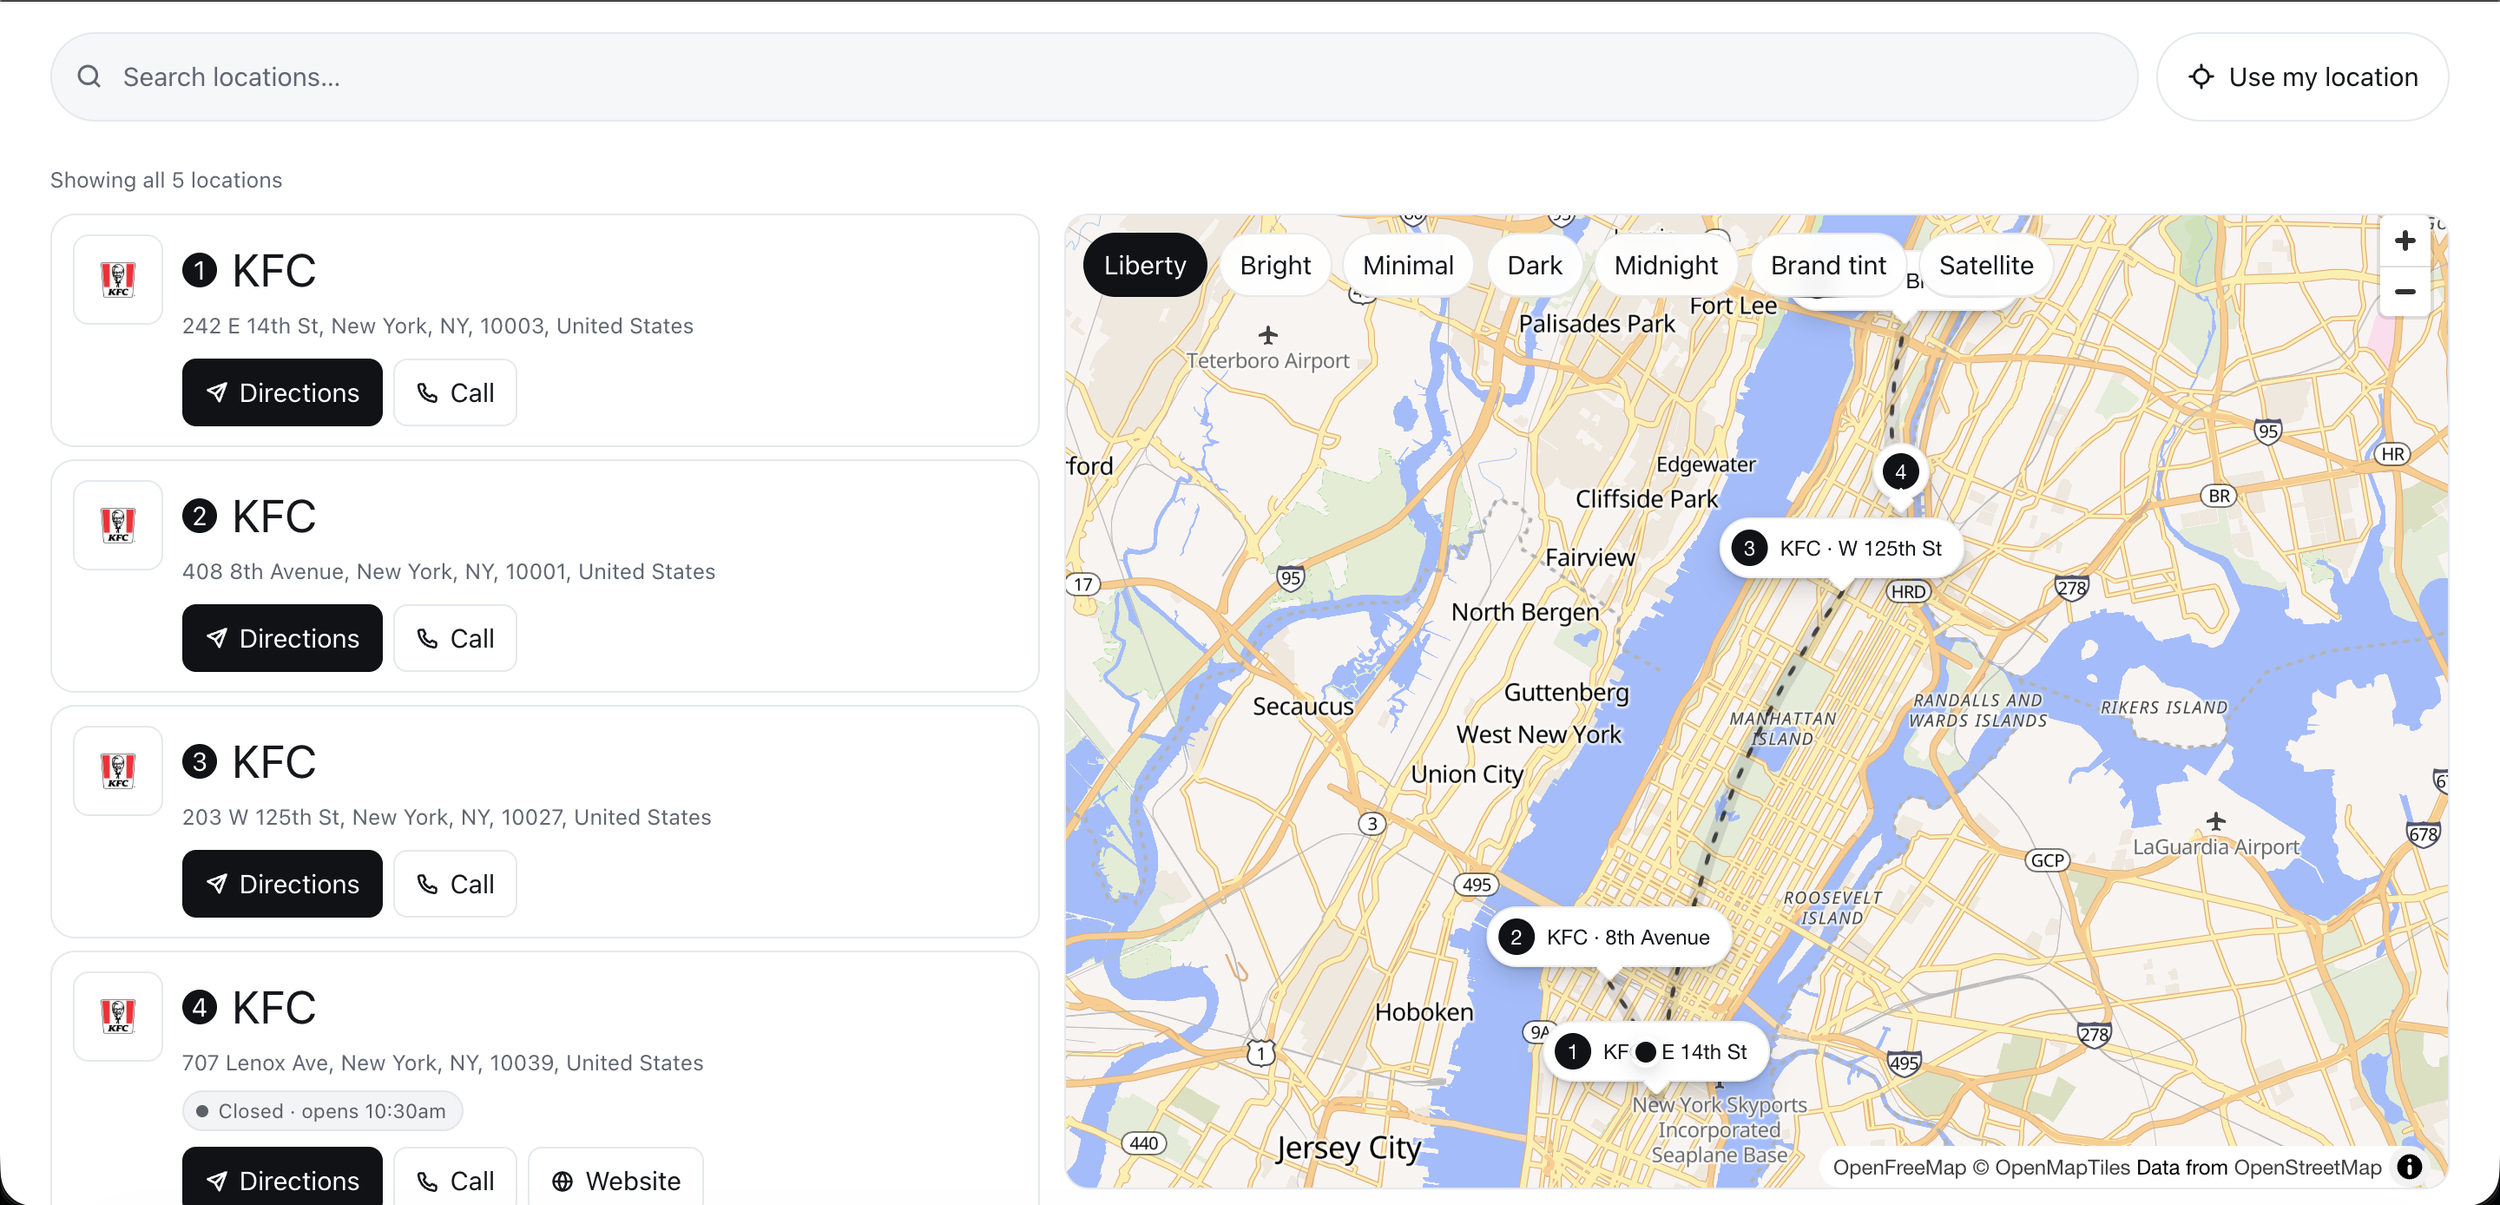Viewport: 2500px width, 1205px height.
Task: Click the search magnifier icon
Action: click(89, 77)
